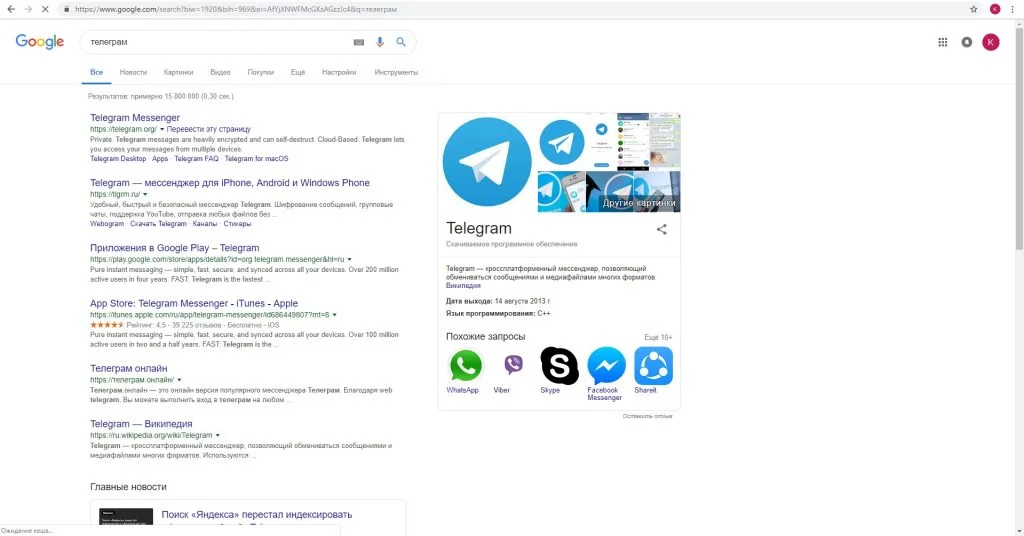Open 'Telegram — Википедия' result
Screen dimensions: 1024x536
point(141,424)
